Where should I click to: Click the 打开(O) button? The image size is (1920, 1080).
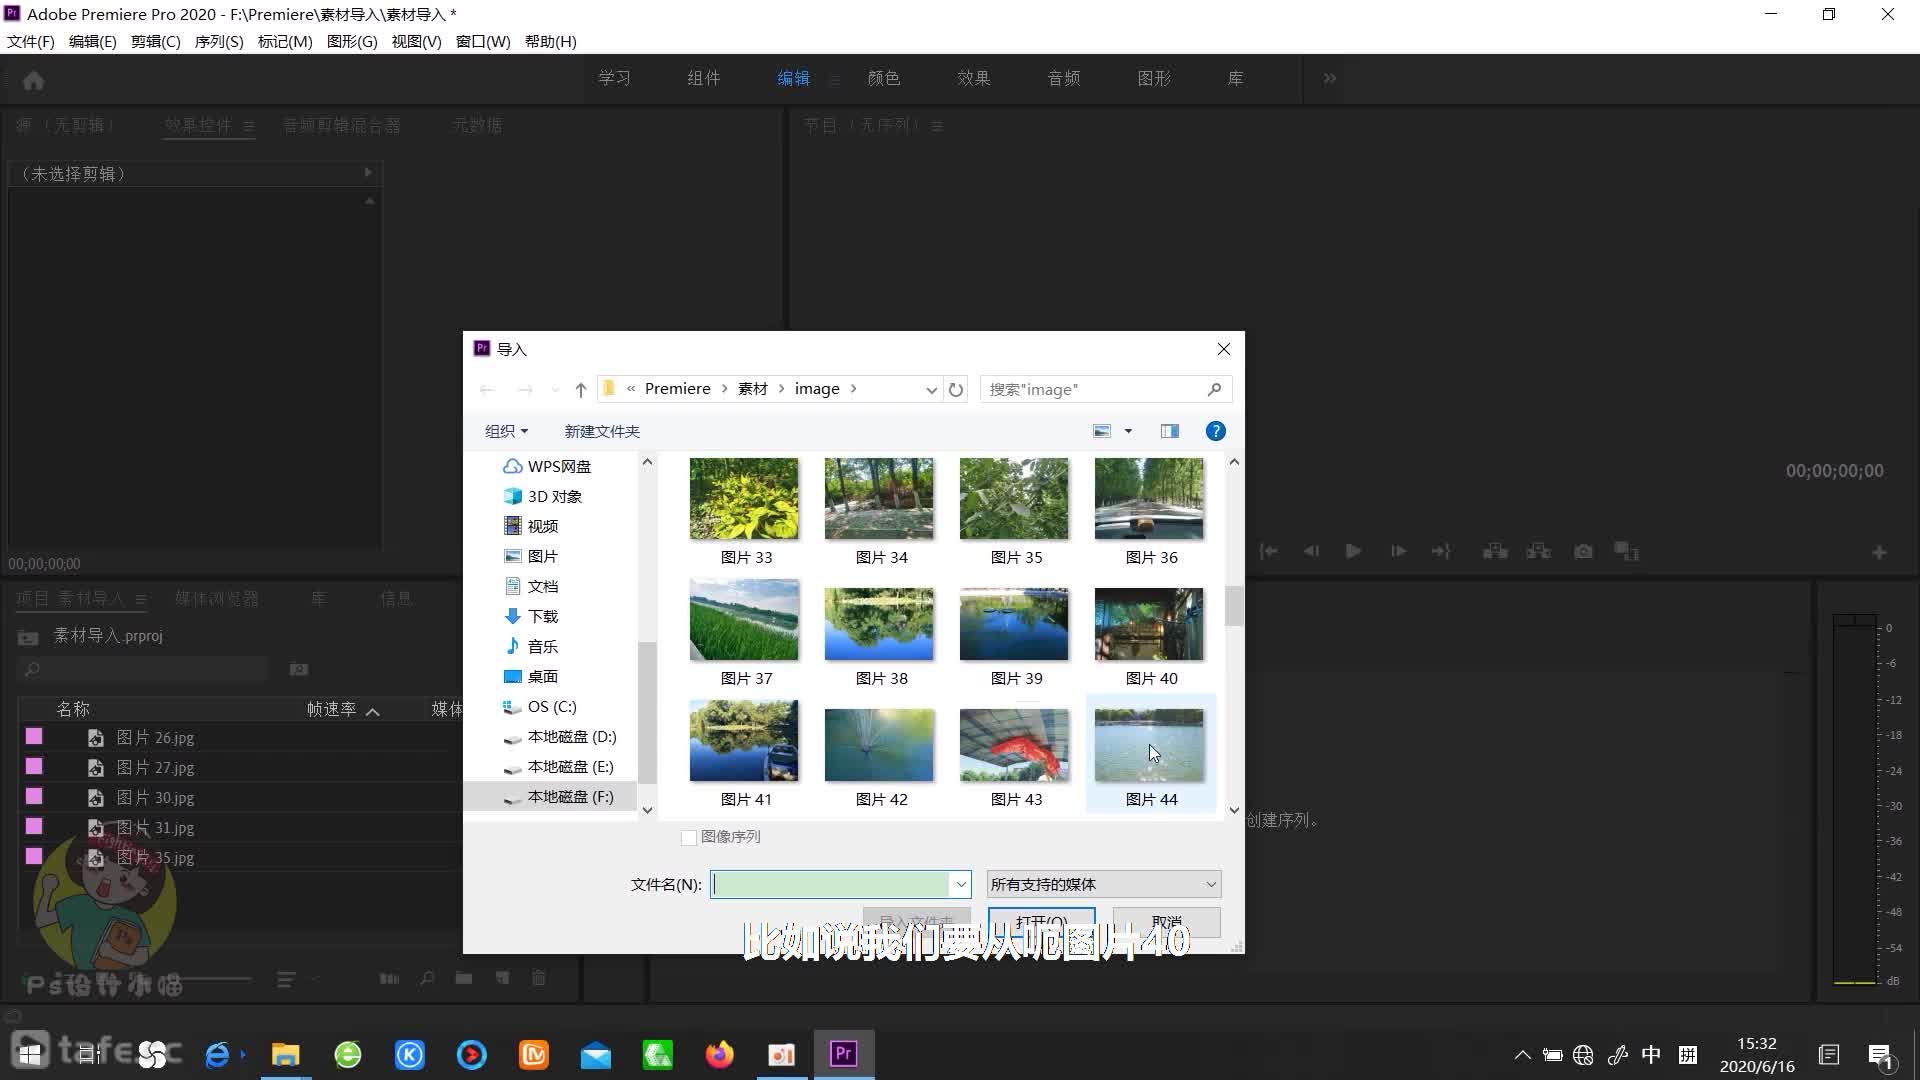(x=1041, y=921)
